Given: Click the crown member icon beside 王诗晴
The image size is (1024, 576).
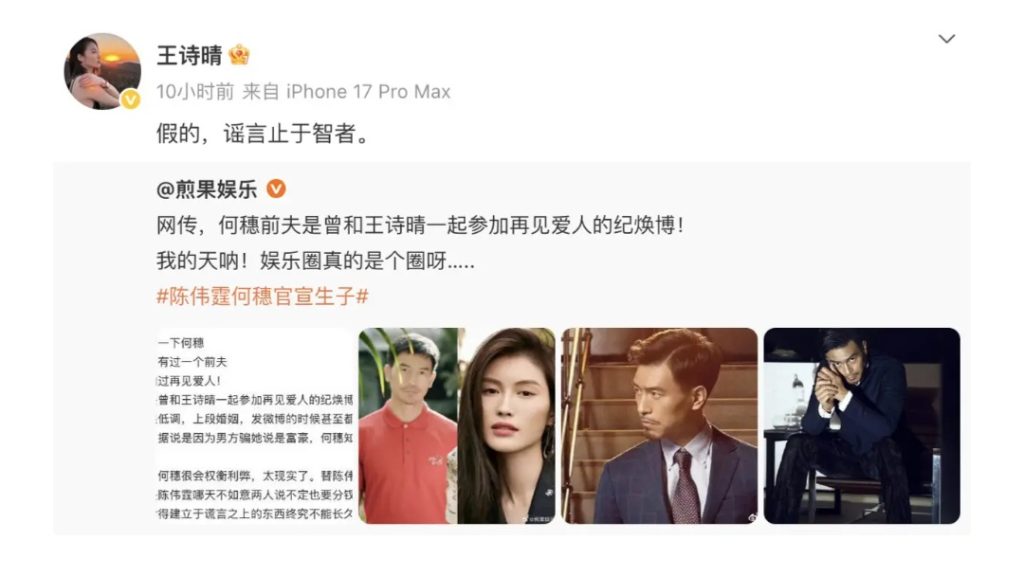Looking at the screenshot, I should [239, 55].
